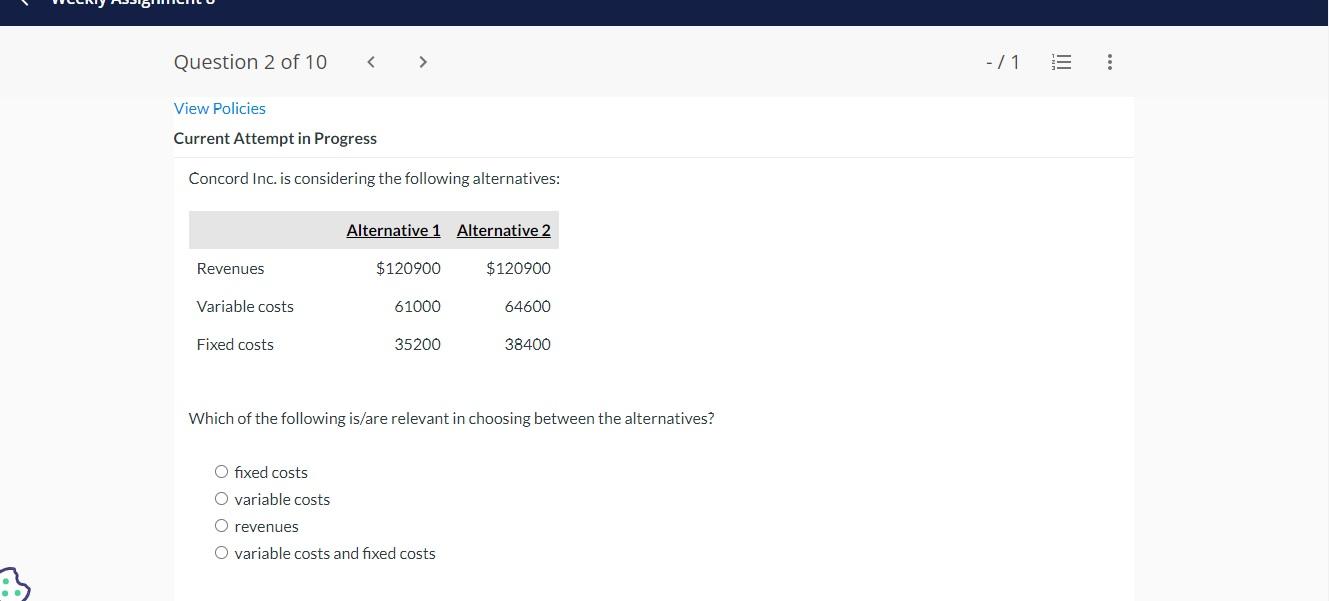Click the Alternative 1 column header

[x=393, y=229]
